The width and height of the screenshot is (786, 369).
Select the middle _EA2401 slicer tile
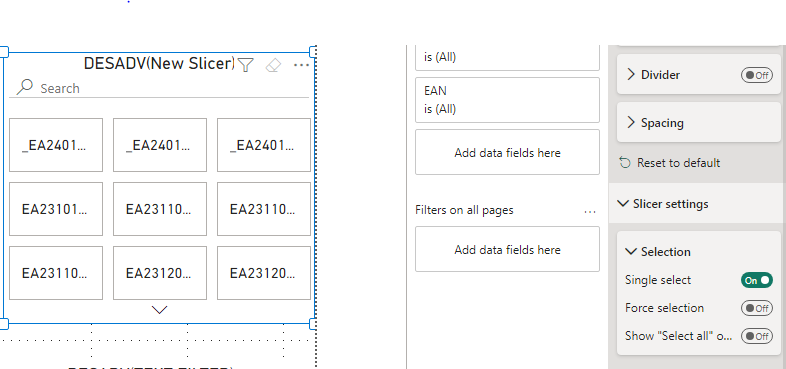tap(160, 145)
